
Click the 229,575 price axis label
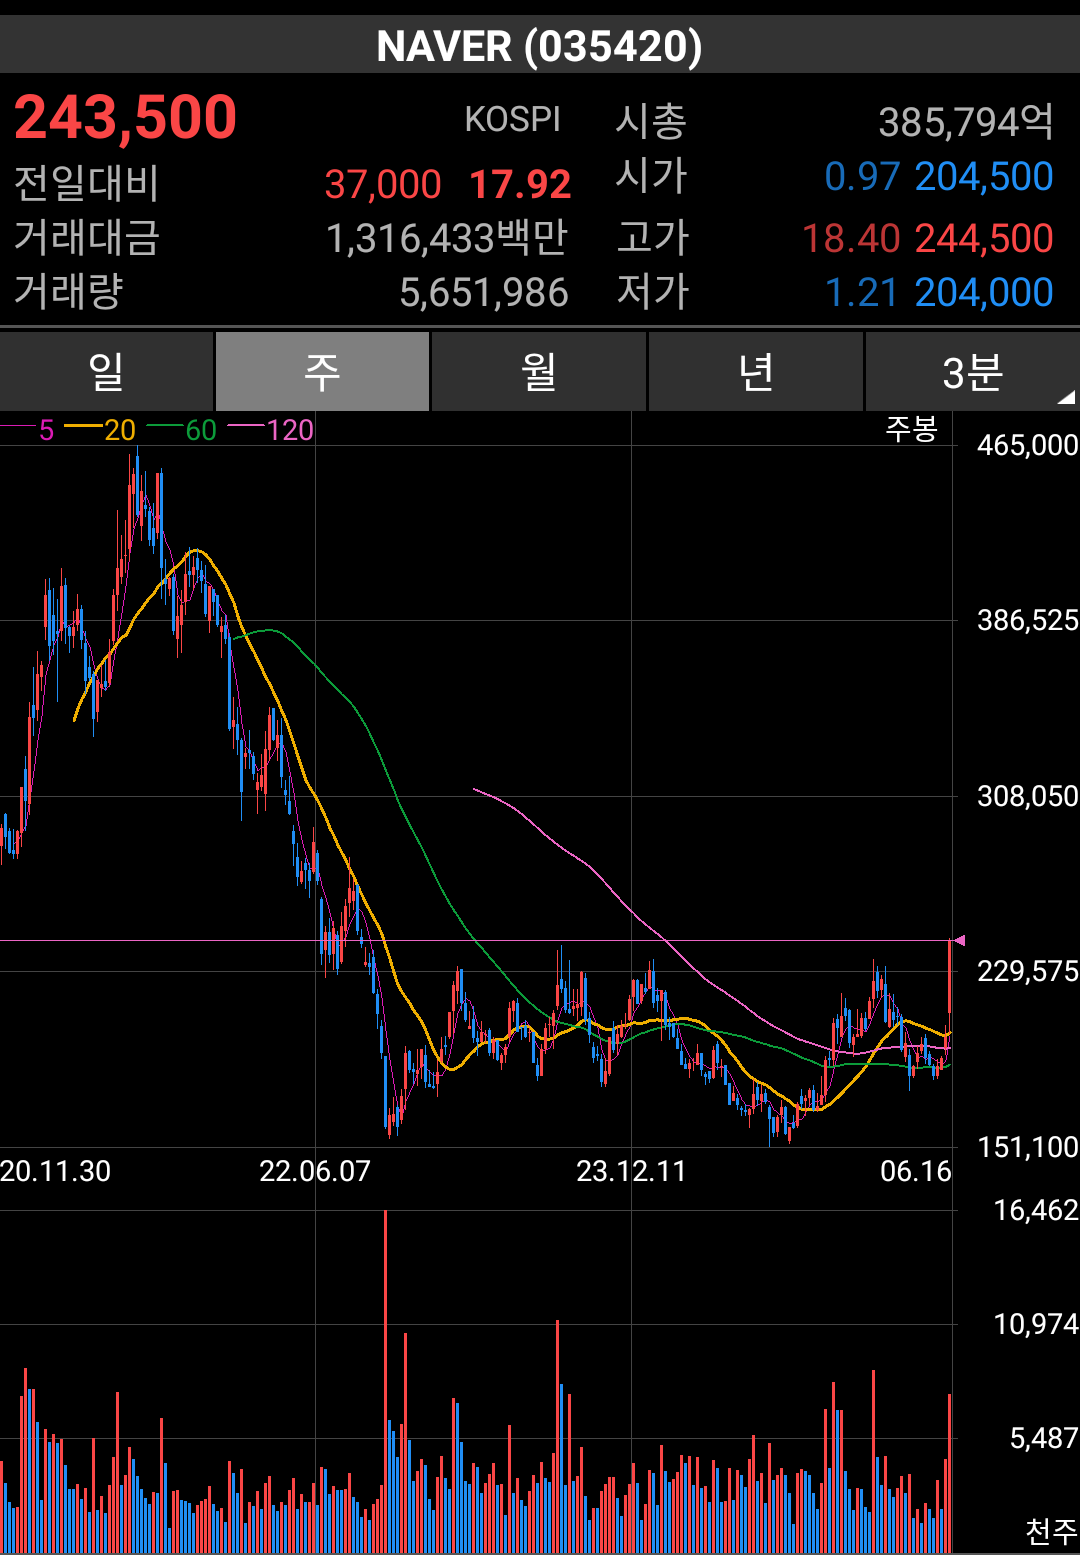coord(1028,971)
